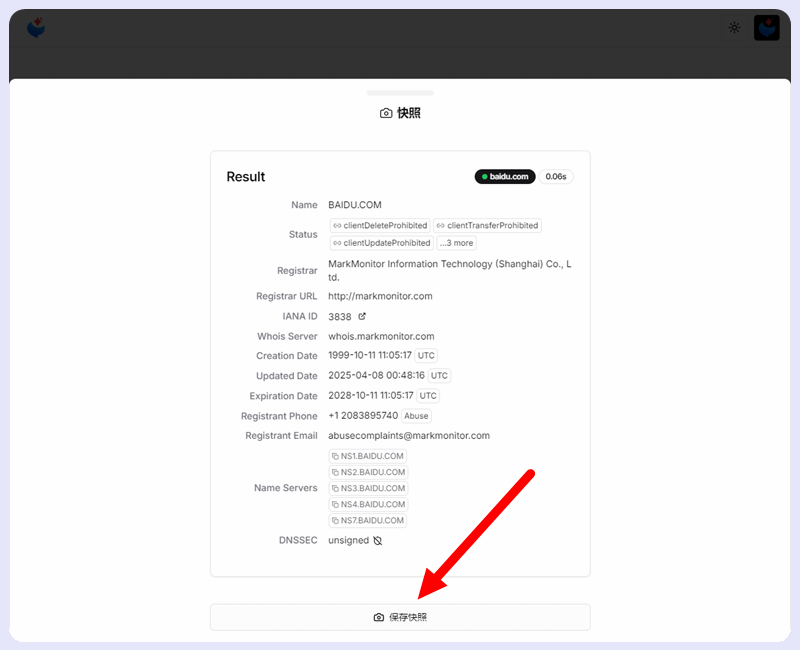Click the abusecomplaints@markmonitor.com email value
The image size is (800, 650).
pyautogui.click(x=409, y=436)
